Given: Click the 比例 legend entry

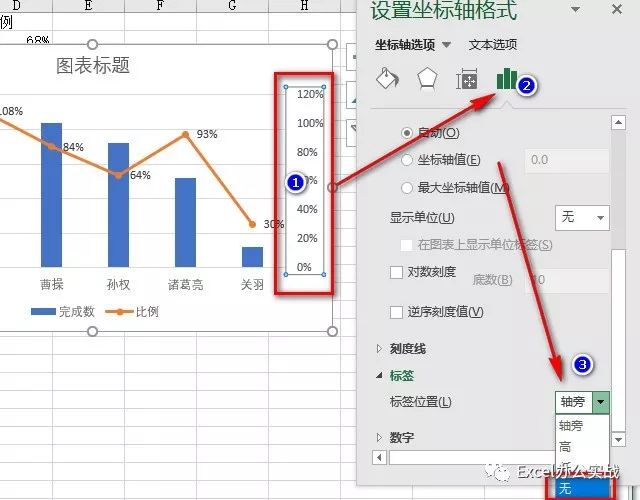Looking at the screenshot, I should tap(132, 312).
